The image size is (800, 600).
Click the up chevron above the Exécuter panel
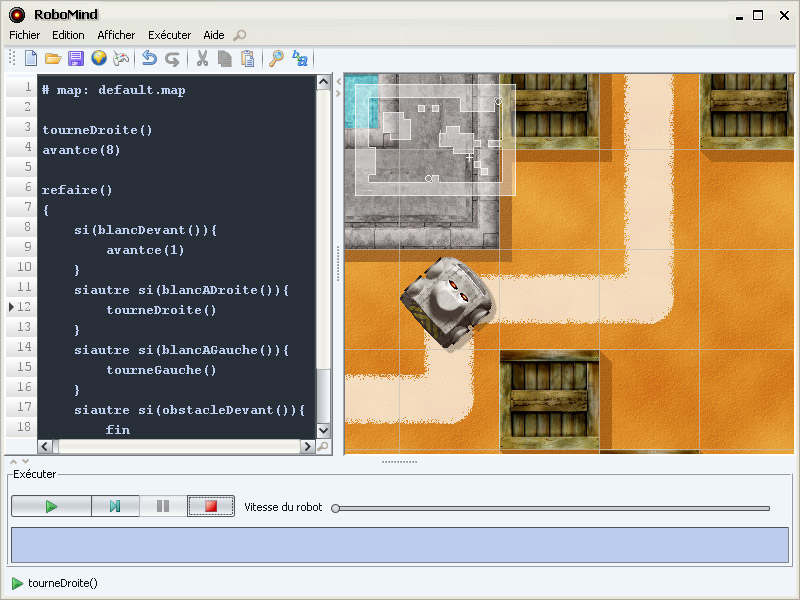(x=14, y=461)
